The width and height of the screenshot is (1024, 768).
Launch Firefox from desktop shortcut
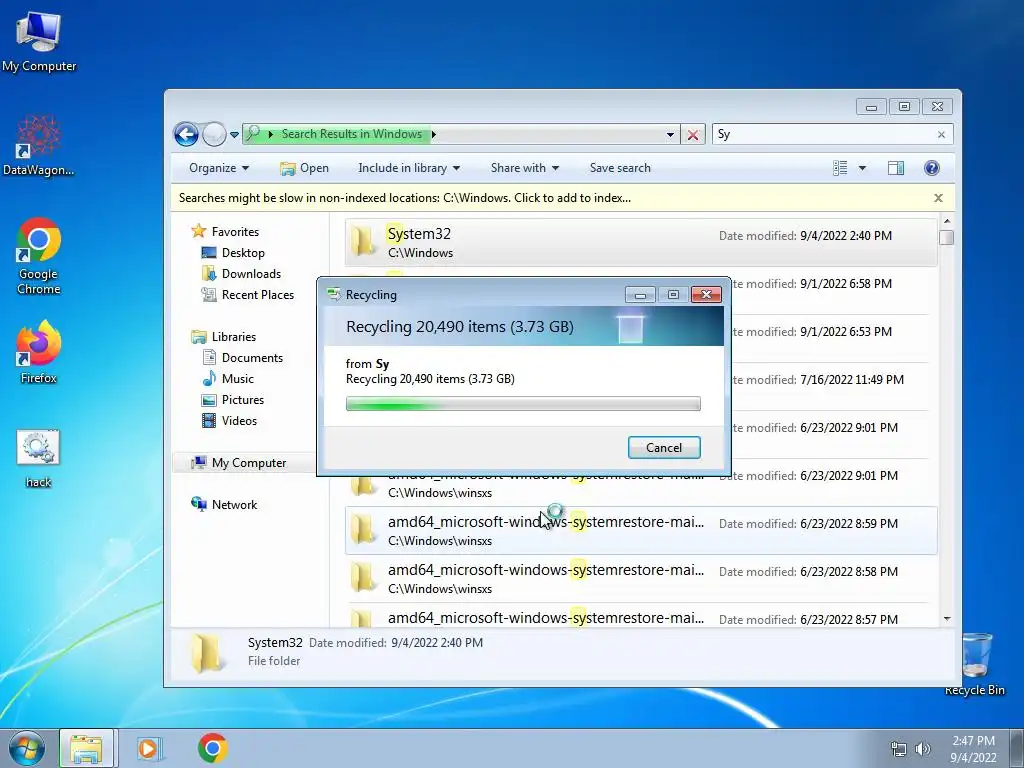pos(39,352)
